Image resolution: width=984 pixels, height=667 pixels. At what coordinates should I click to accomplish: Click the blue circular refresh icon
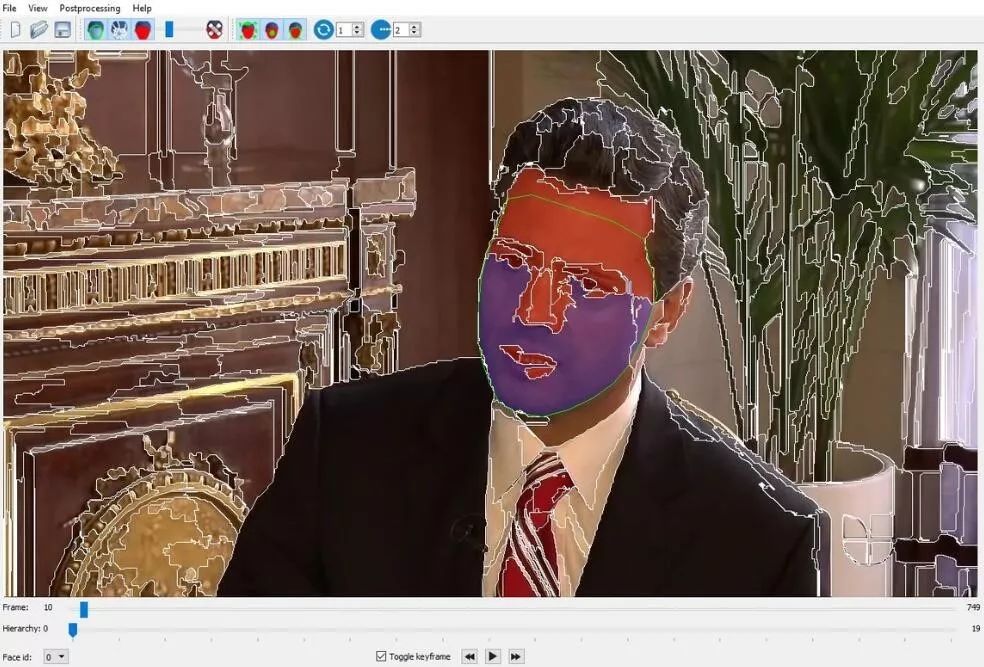tap(323, 30)
